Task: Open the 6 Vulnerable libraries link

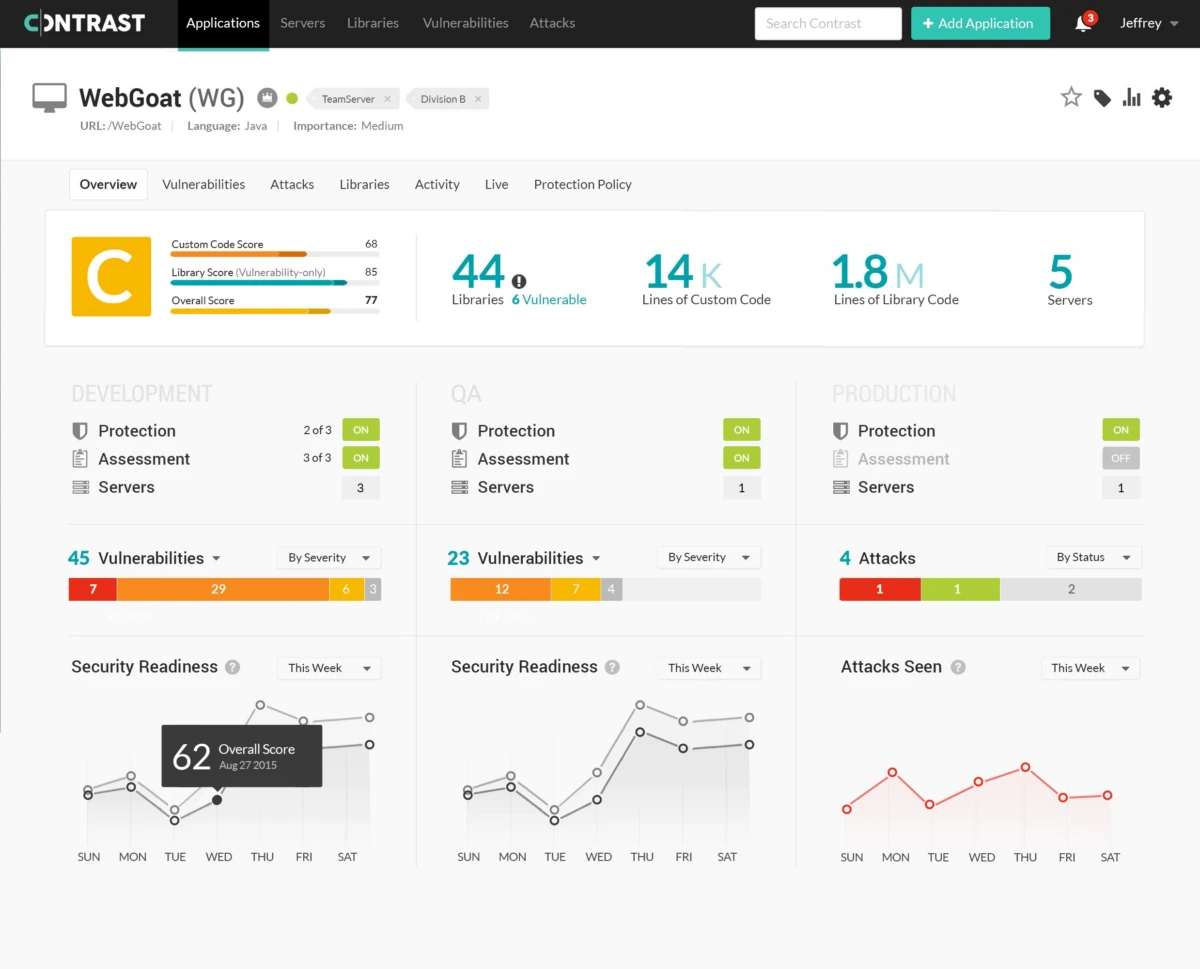Action: click(x=549, y=299)
